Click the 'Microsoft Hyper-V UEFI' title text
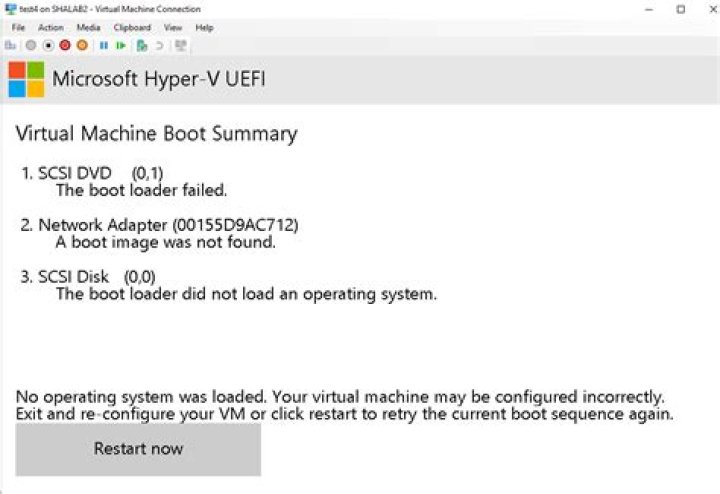 pos(159,79)
